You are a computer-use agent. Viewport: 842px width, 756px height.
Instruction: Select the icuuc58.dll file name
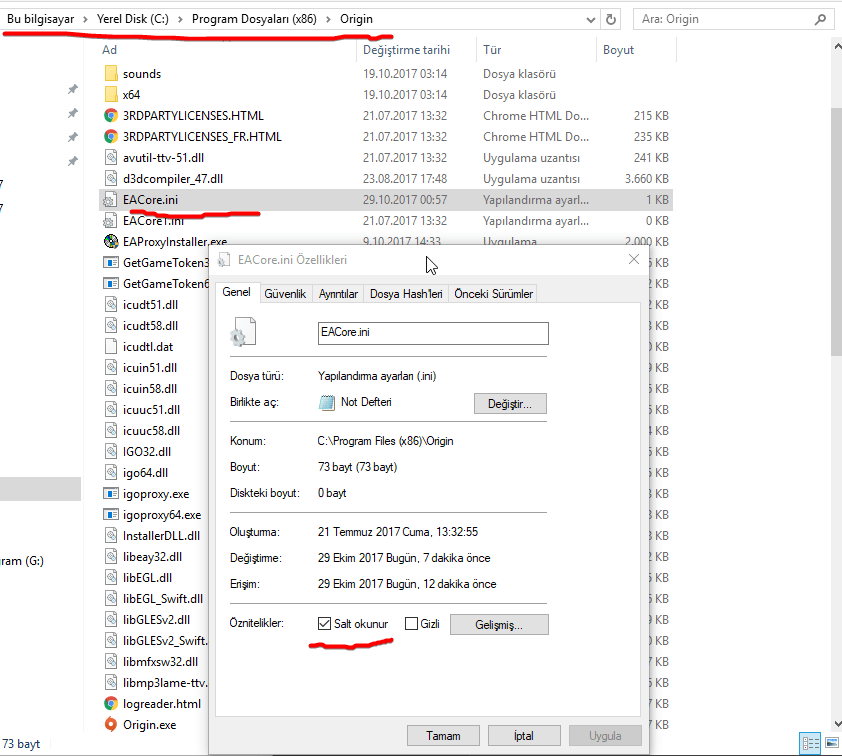tap(151, 431)
